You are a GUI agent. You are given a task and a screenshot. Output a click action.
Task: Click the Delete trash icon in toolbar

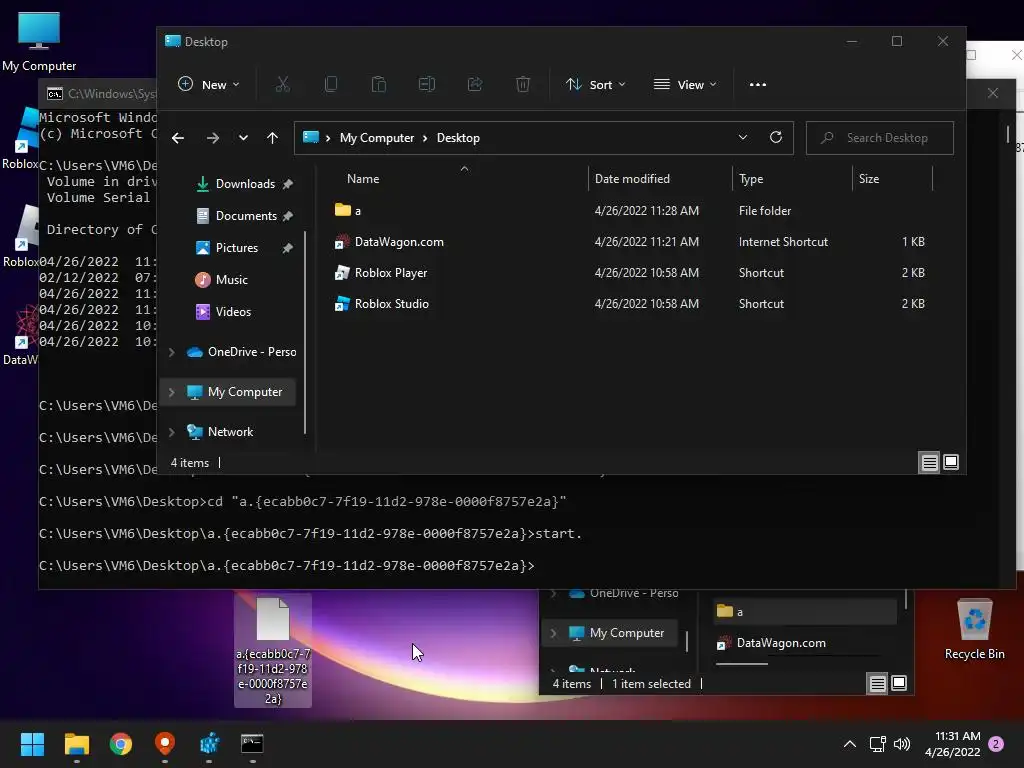pyautogui.click(x=522, y=84)
